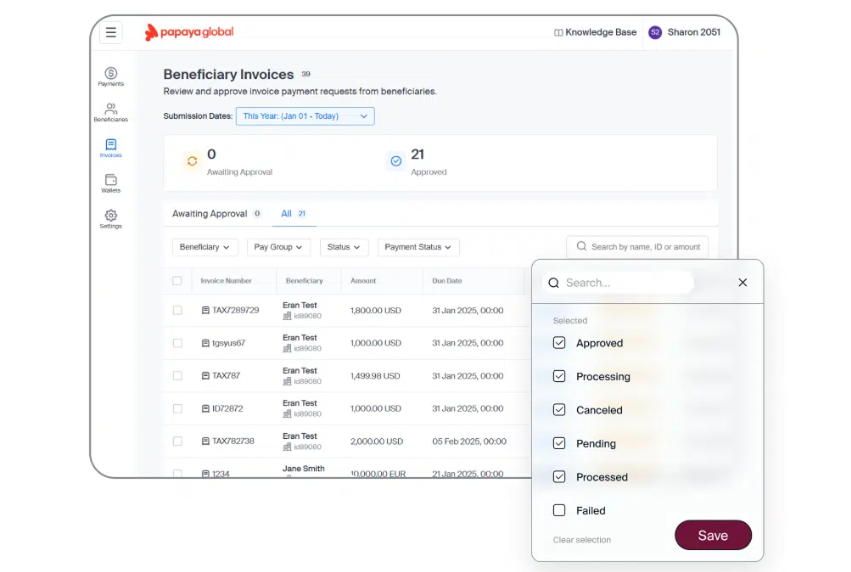Click the invoice icon beside TAX787
This screenshot has height=572, width=851.
coord(206,376)
